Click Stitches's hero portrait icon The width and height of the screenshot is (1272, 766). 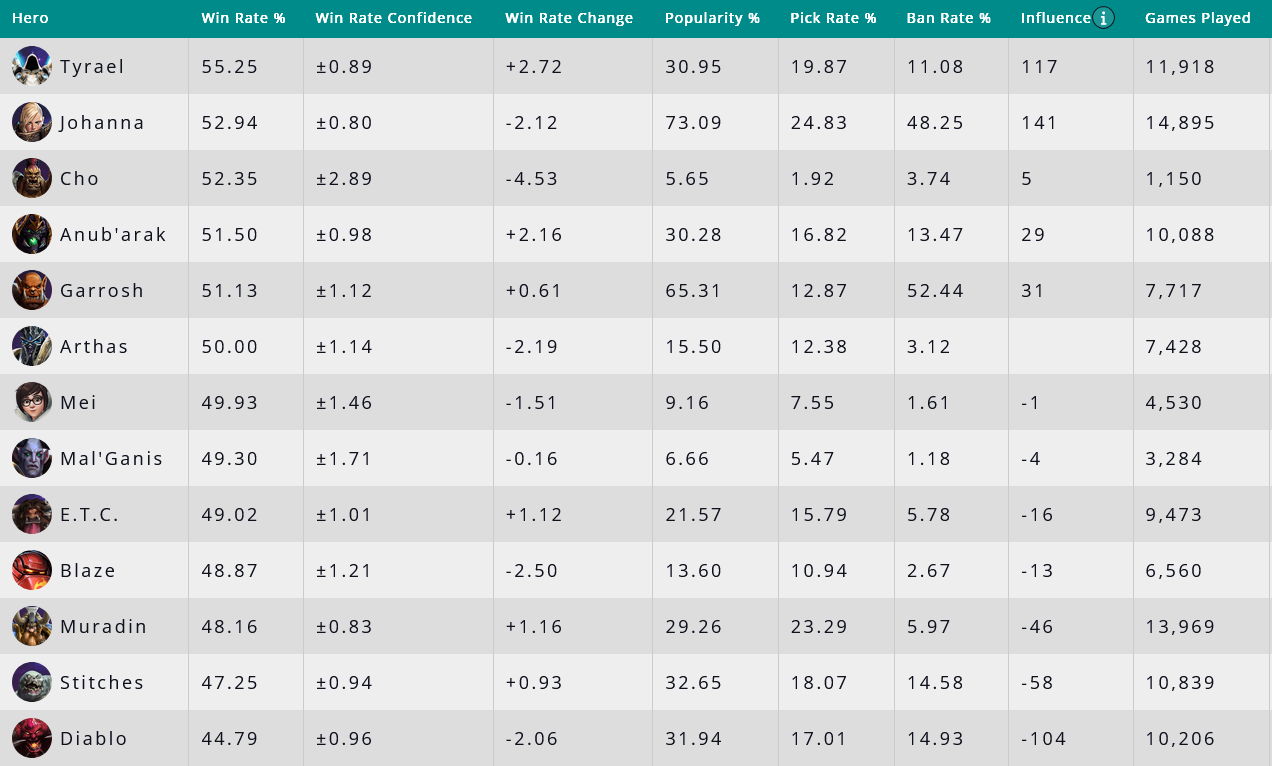pyautogui.click(x=32, y=682)
